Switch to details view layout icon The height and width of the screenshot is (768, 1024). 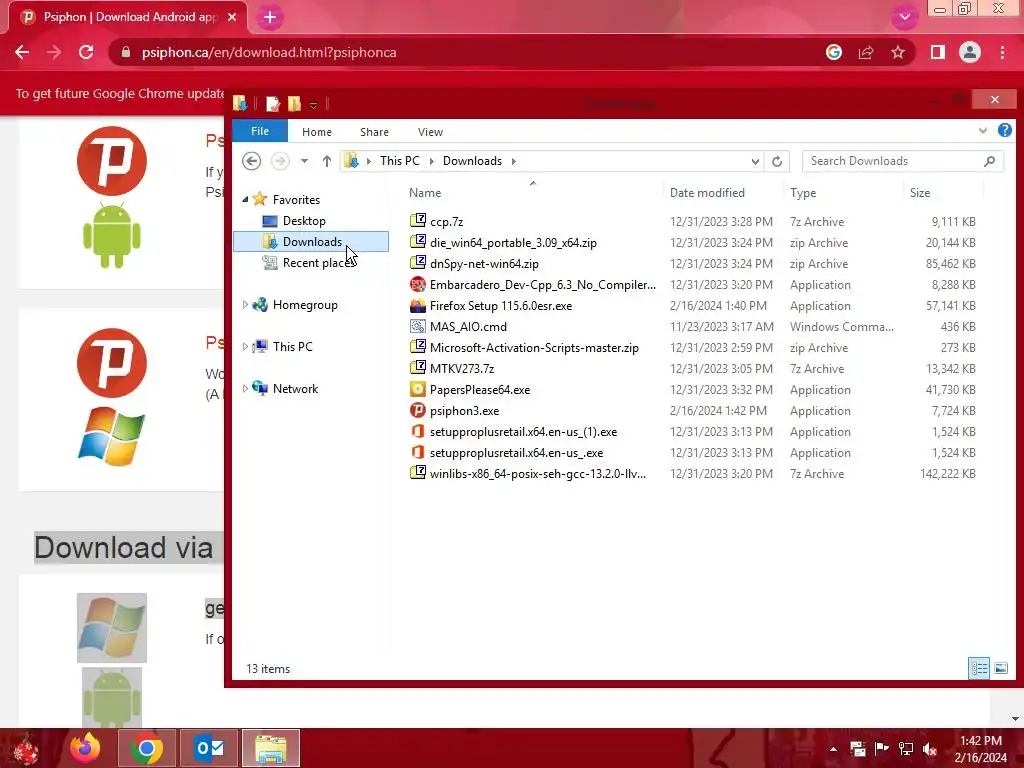(978, 668)
